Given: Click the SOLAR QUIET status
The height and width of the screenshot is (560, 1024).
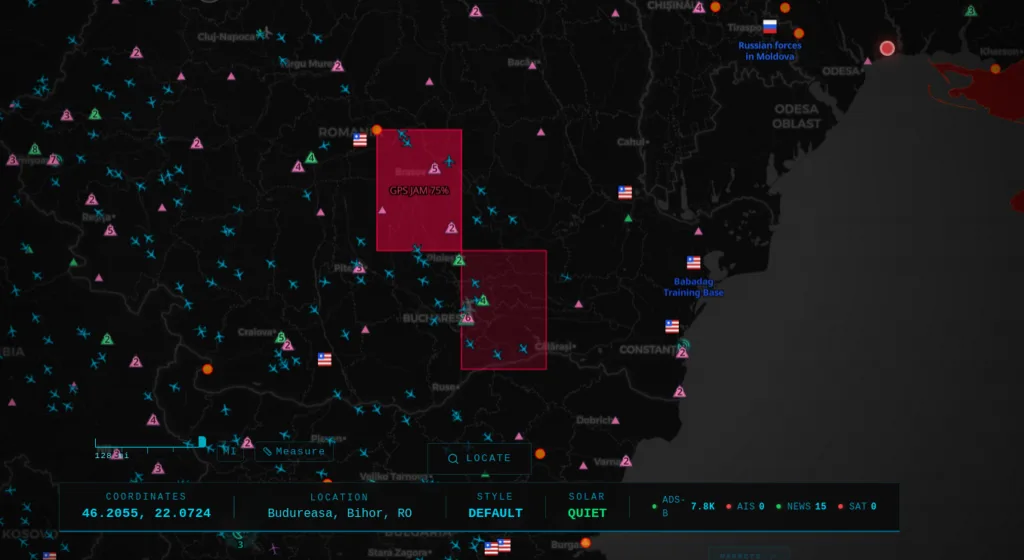Looking at the screenshot, I should [x=586, y=506].
